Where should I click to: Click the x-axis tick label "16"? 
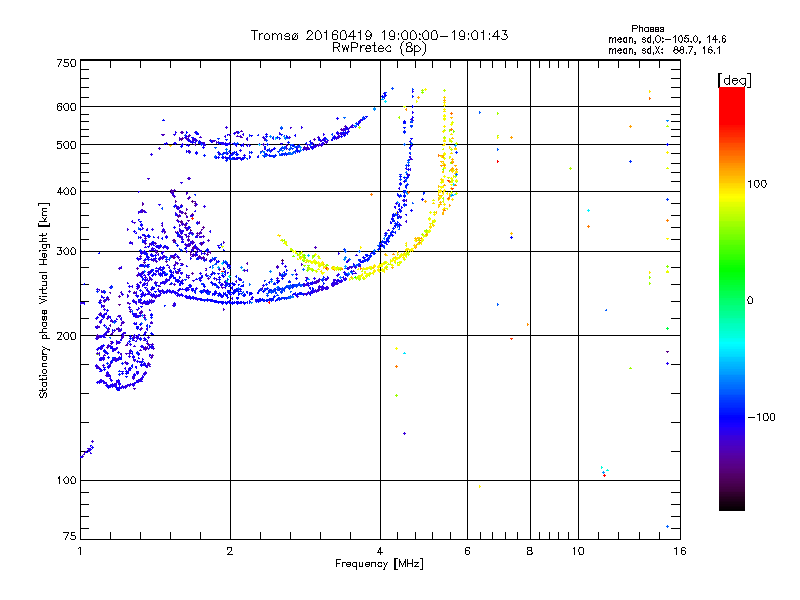(x=680, y=551)
